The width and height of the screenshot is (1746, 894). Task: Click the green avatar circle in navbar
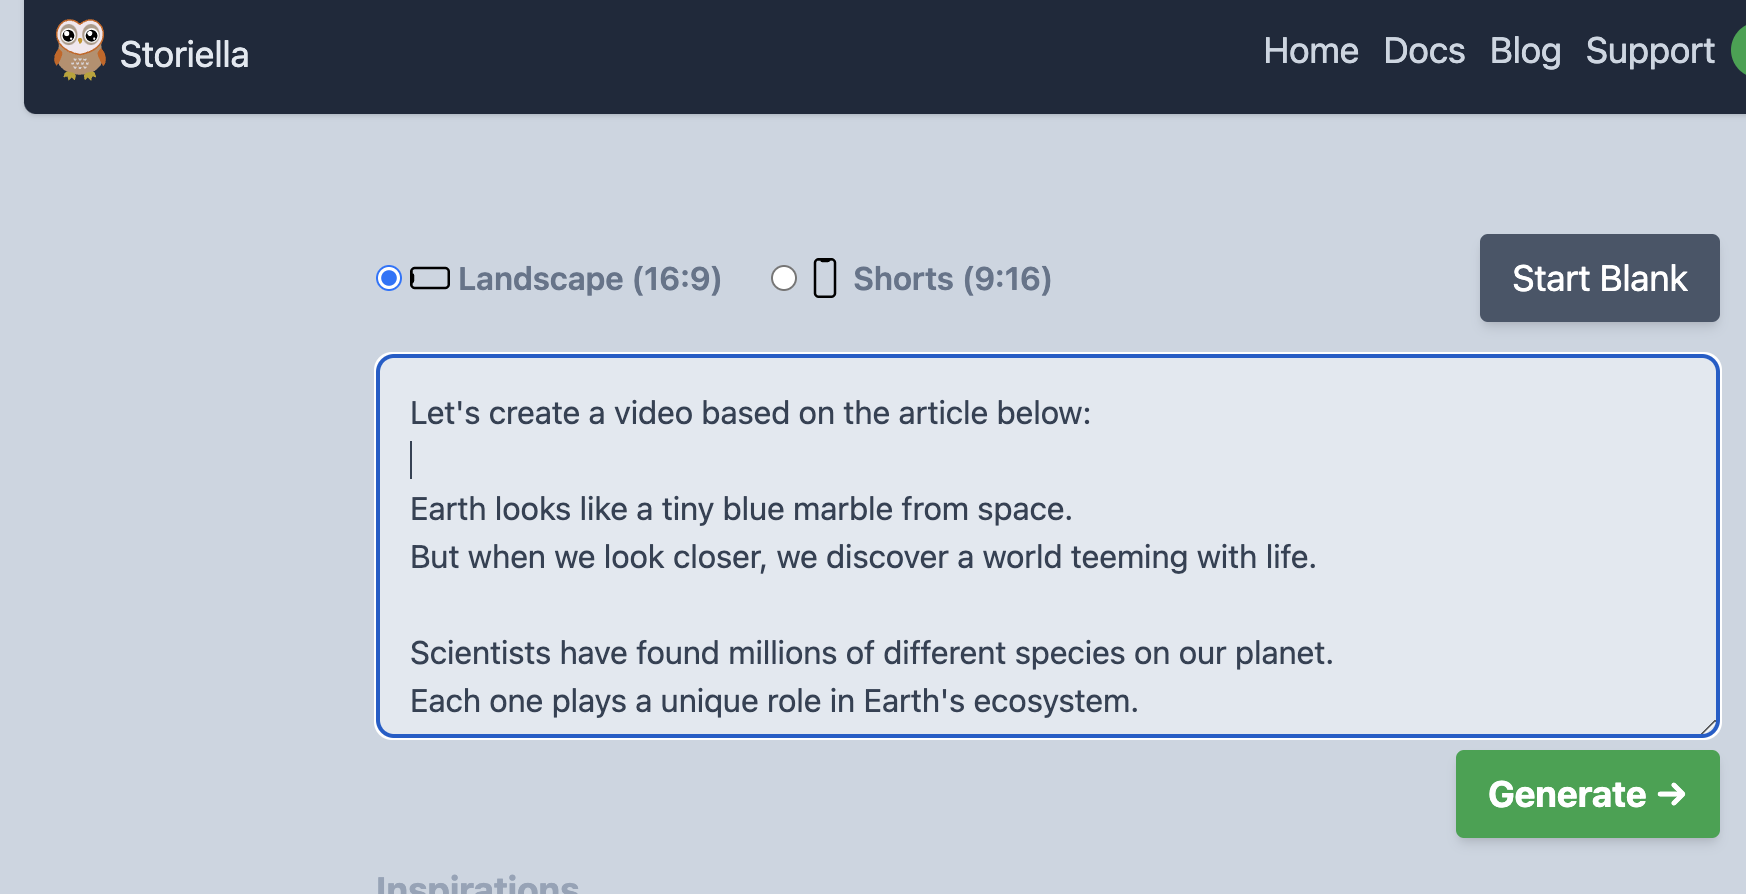click(1739, 50)
